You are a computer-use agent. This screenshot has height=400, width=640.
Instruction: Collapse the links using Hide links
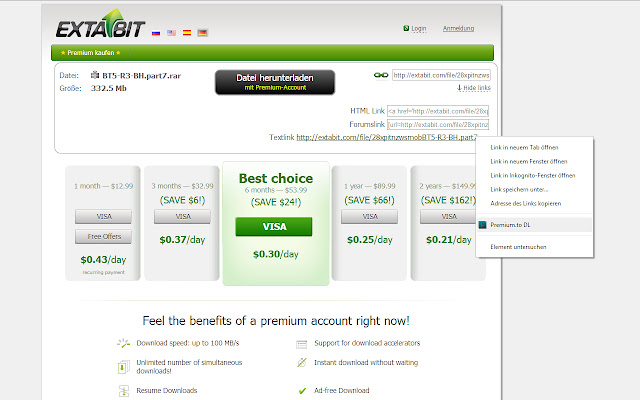point(474,88)
